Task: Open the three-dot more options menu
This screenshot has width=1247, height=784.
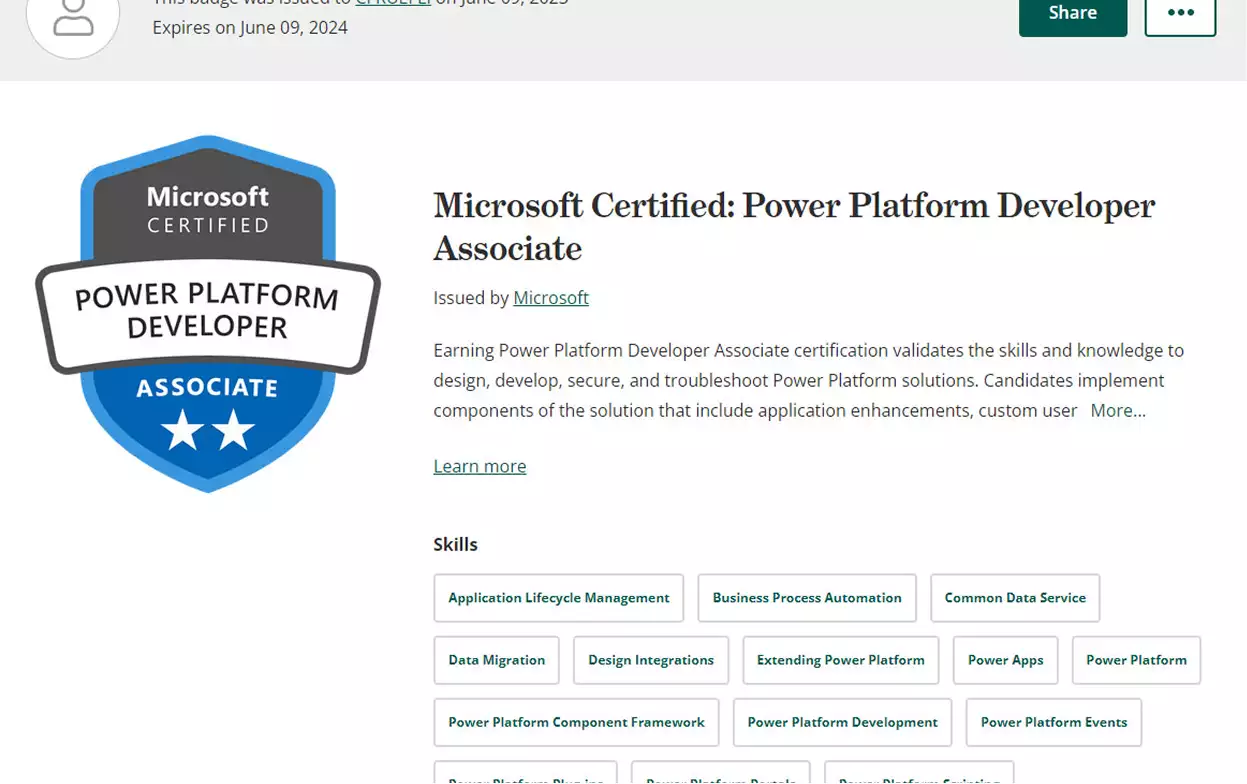Action: pyautogui.click(x=1180, y=14)
